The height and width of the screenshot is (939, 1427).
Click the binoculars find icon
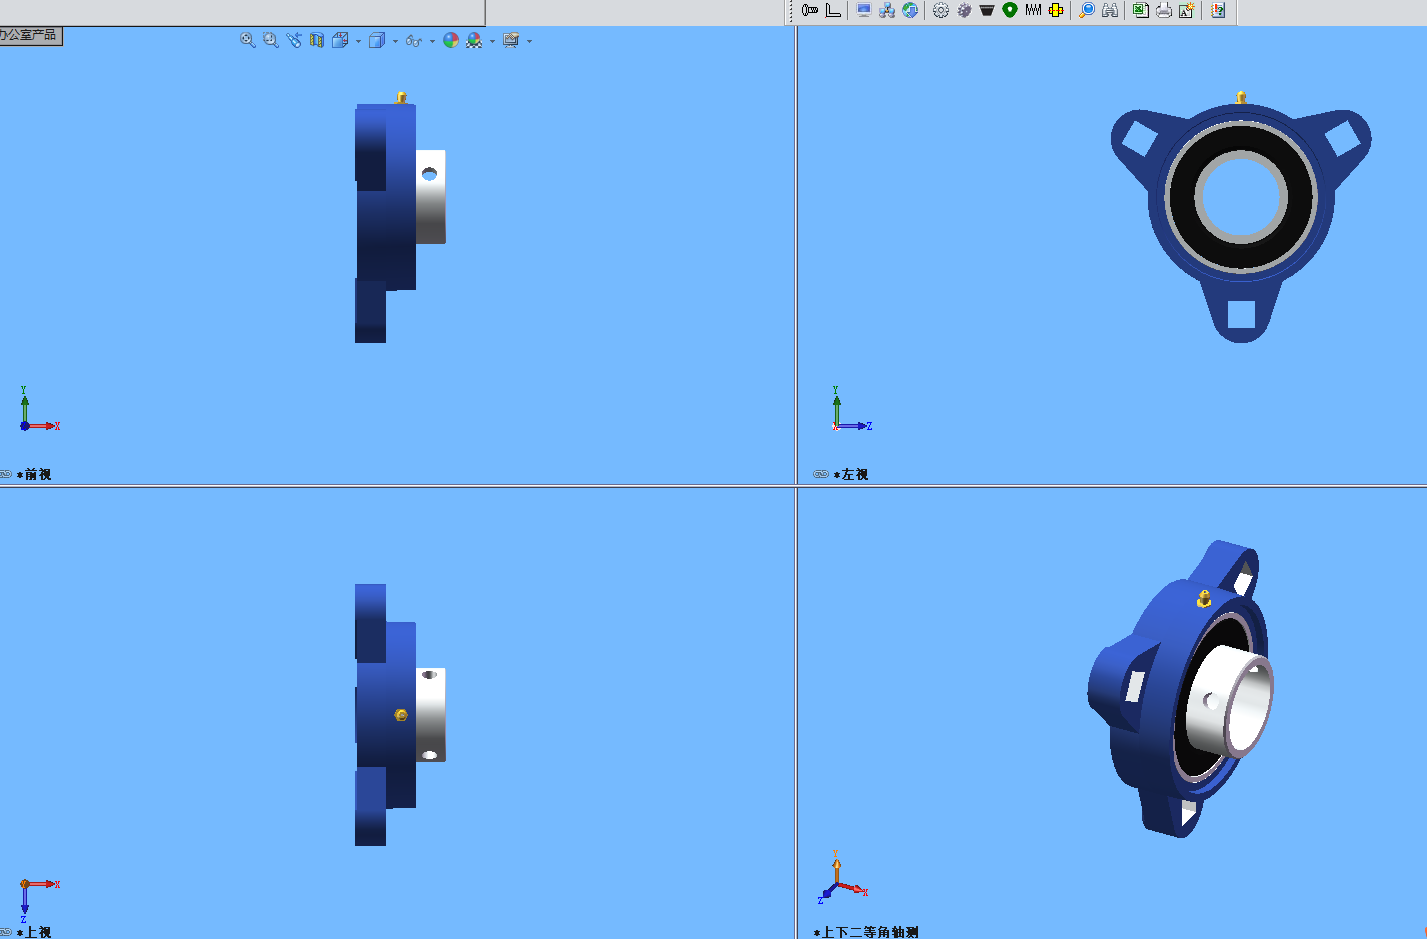pyautogui.click(x=1110, y=10)
